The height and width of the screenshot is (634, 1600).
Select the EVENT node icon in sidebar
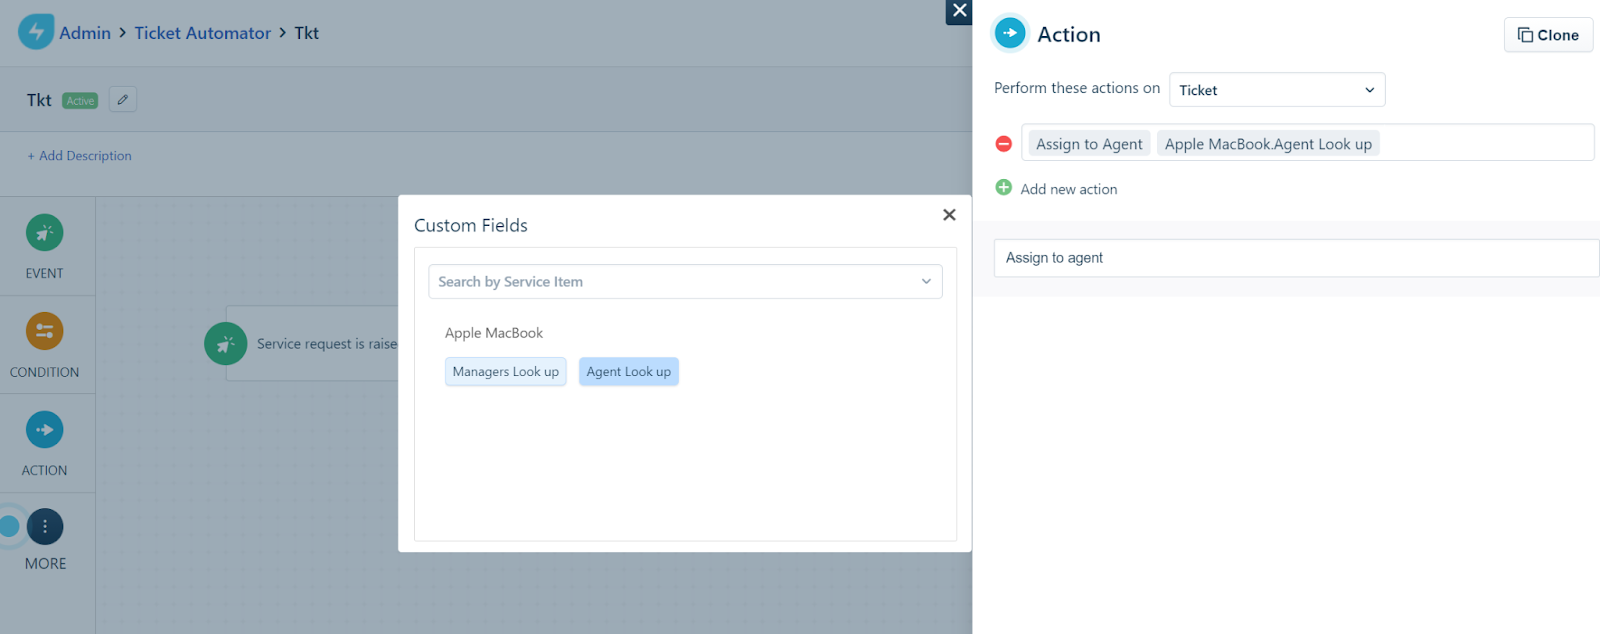pyautogui.click(x=44, y=233)
